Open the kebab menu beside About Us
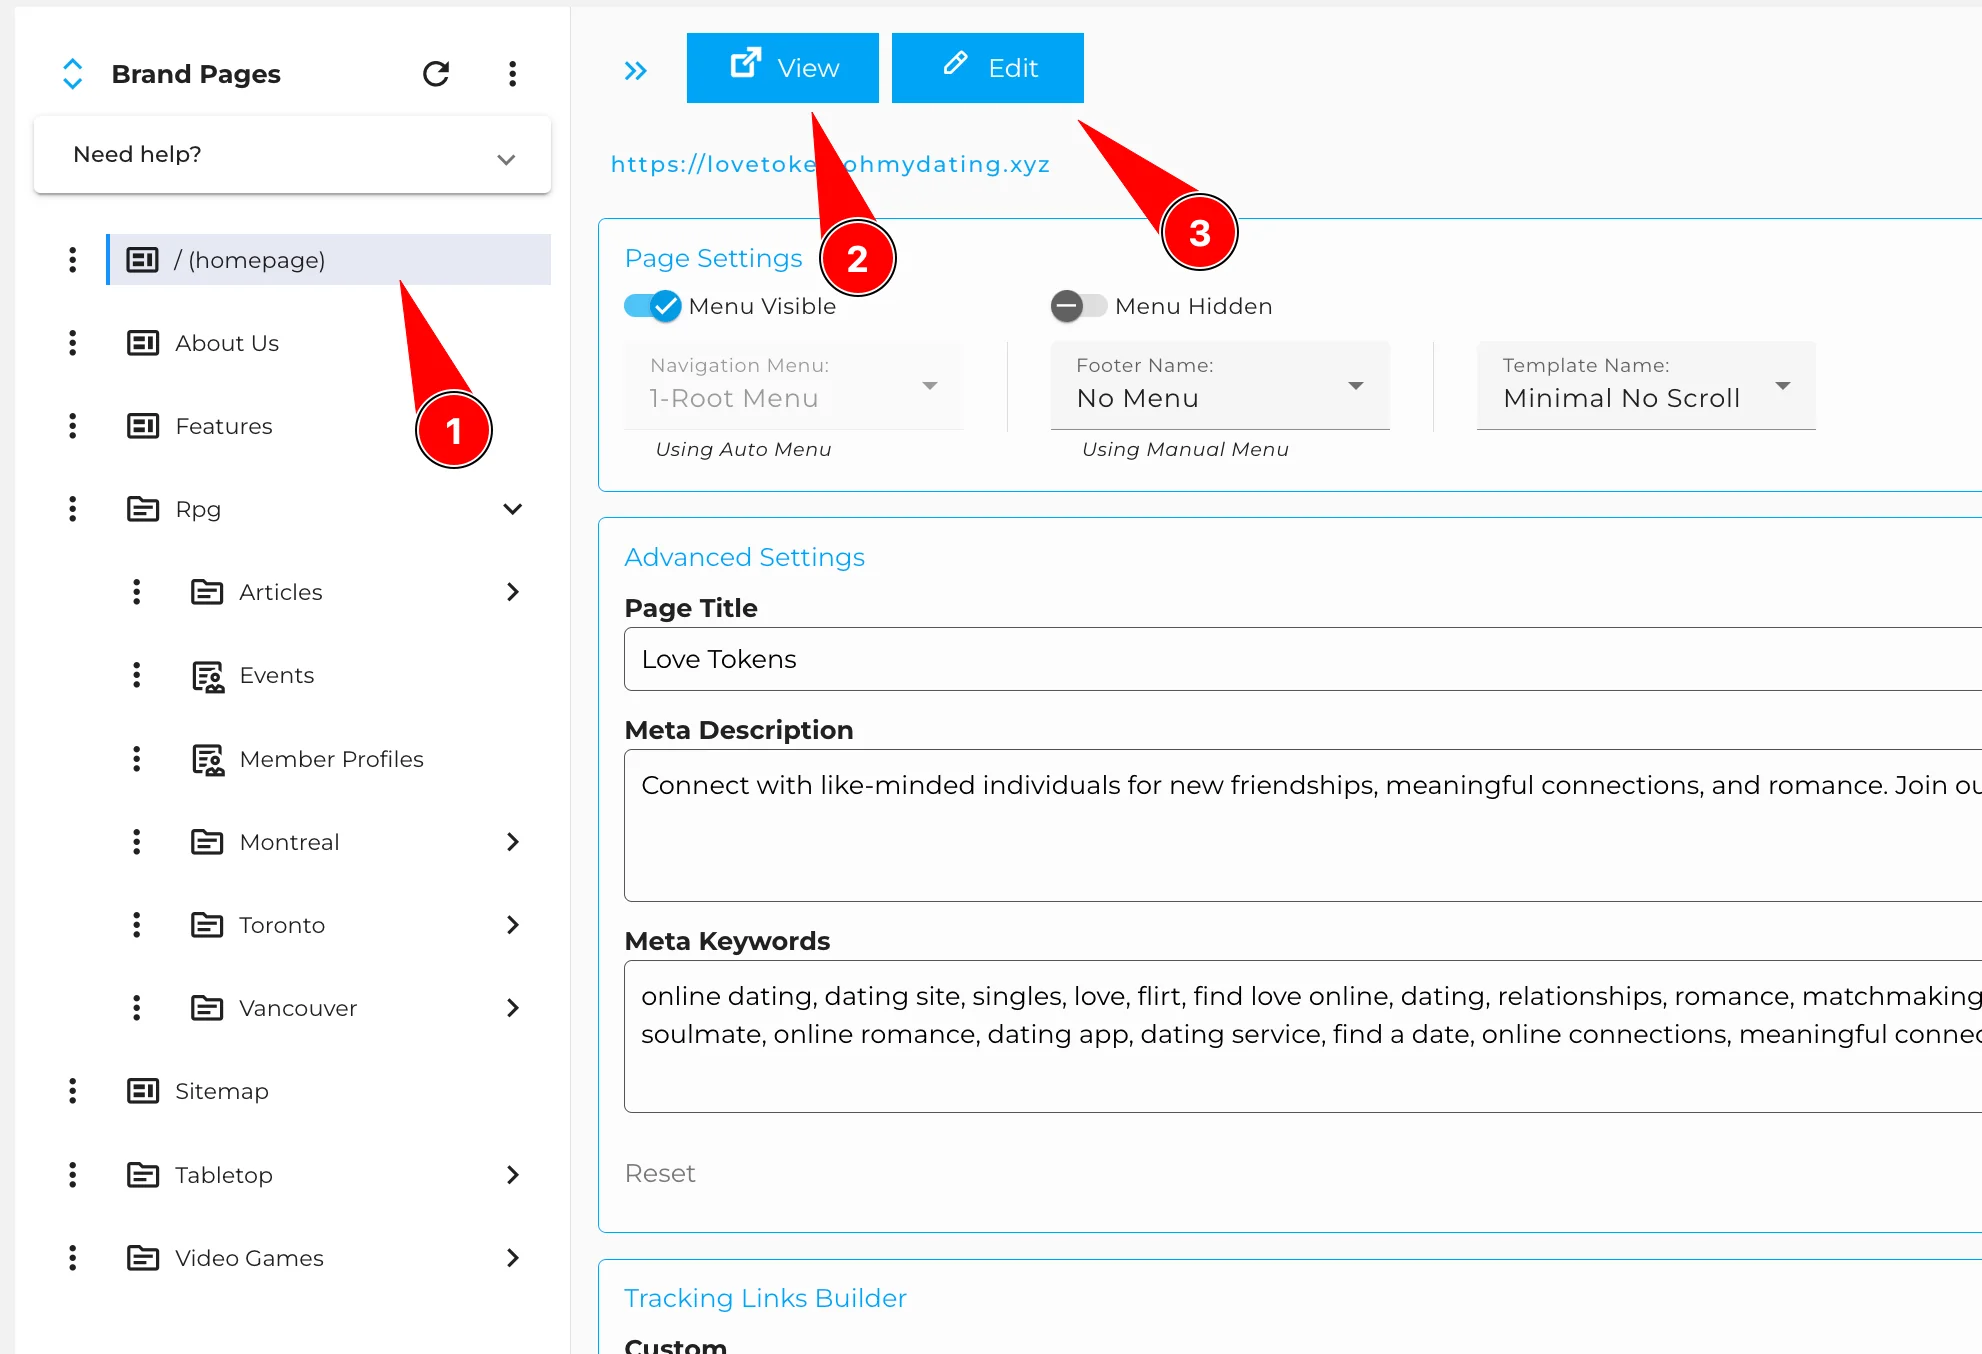 tap(72, 343)
